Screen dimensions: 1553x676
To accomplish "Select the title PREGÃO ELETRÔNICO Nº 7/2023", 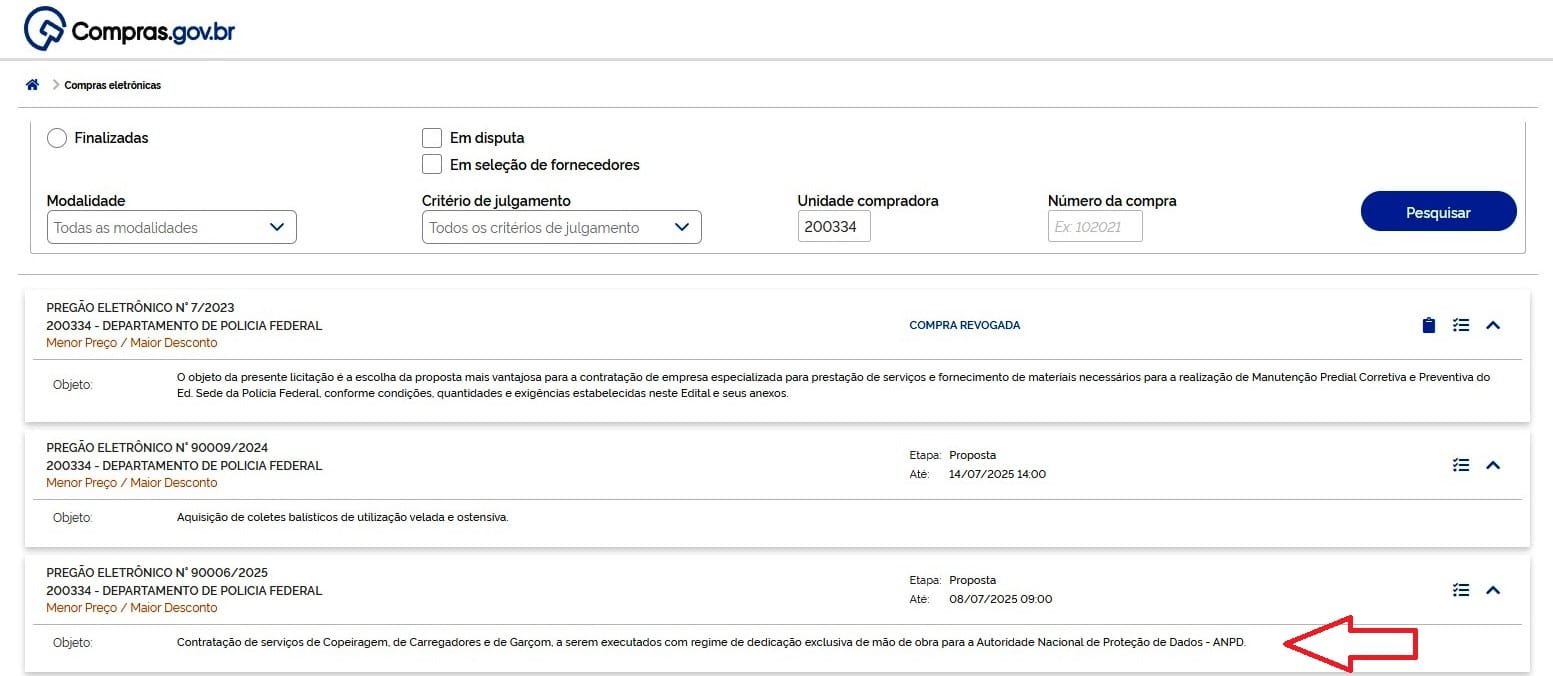I will click(141, 307).
